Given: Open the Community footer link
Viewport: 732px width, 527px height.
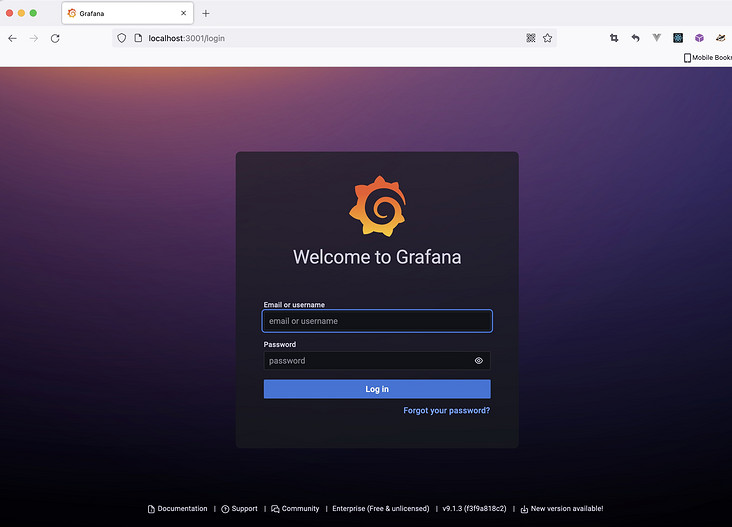Looking at the screenshot, I should pos(295,509).
